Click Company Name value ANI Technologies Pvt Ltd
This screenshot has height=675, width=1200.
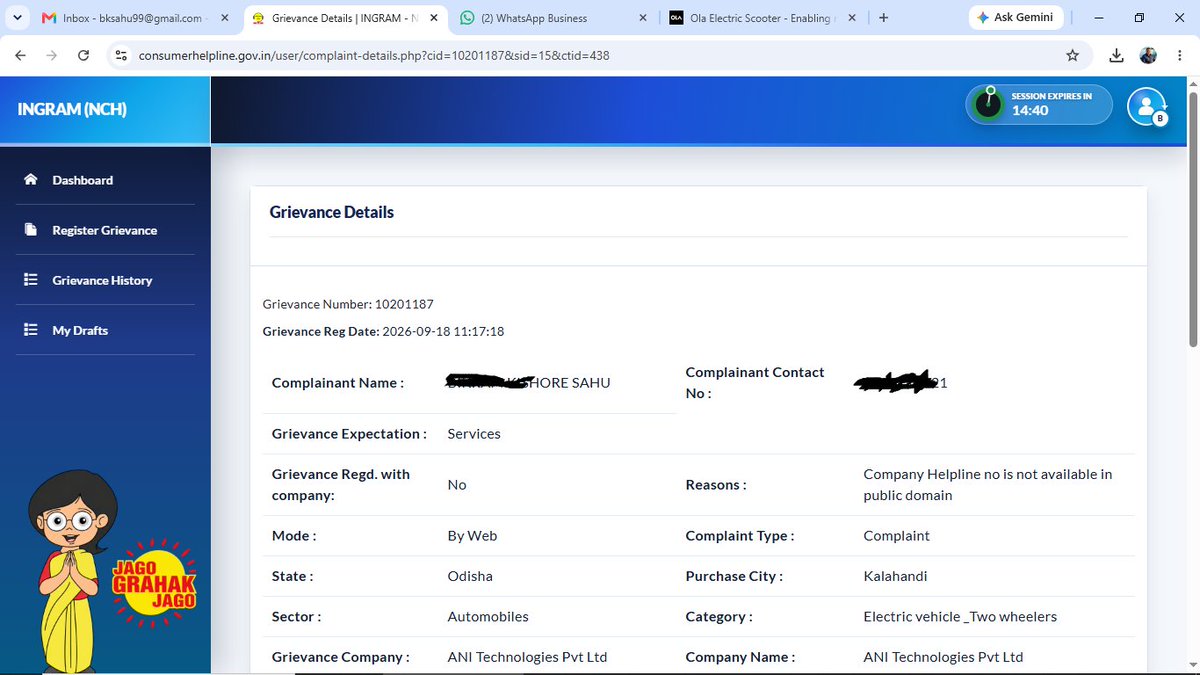[943, 657]
